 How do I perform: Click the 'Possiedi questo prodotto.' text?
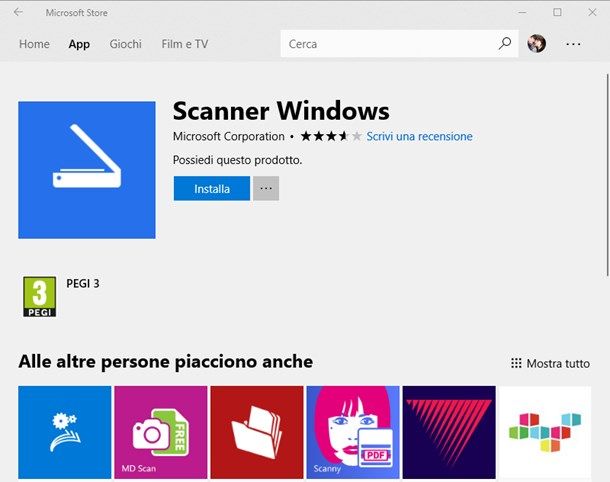[x=237, y=160]
